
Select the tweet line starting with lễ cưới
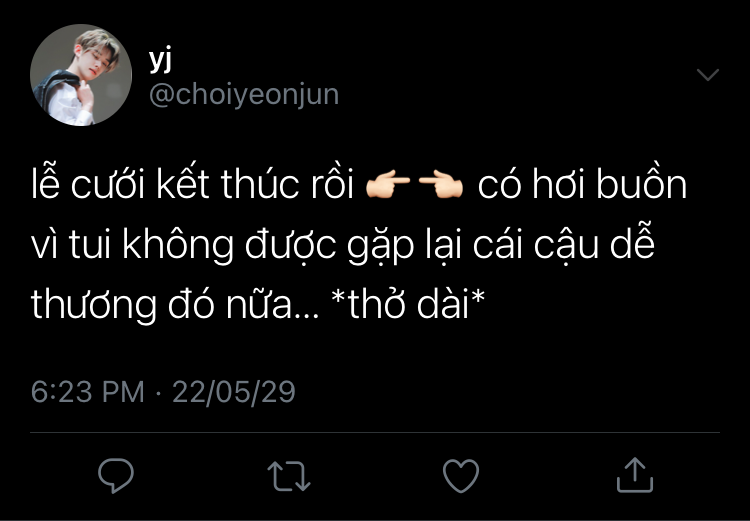coord(359,185)
